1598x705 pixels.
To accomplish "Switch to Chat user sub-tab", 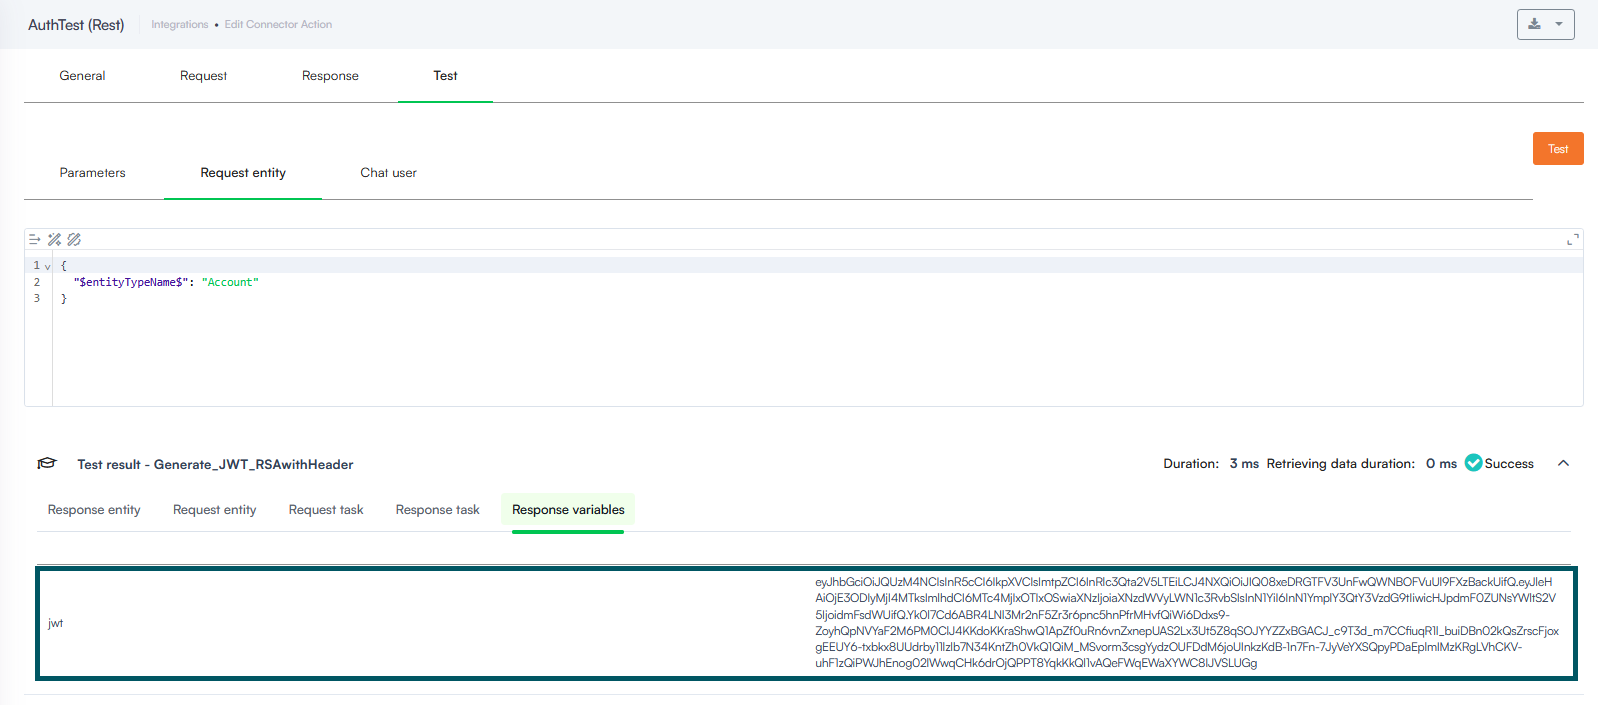I will (x=388, y=172).
